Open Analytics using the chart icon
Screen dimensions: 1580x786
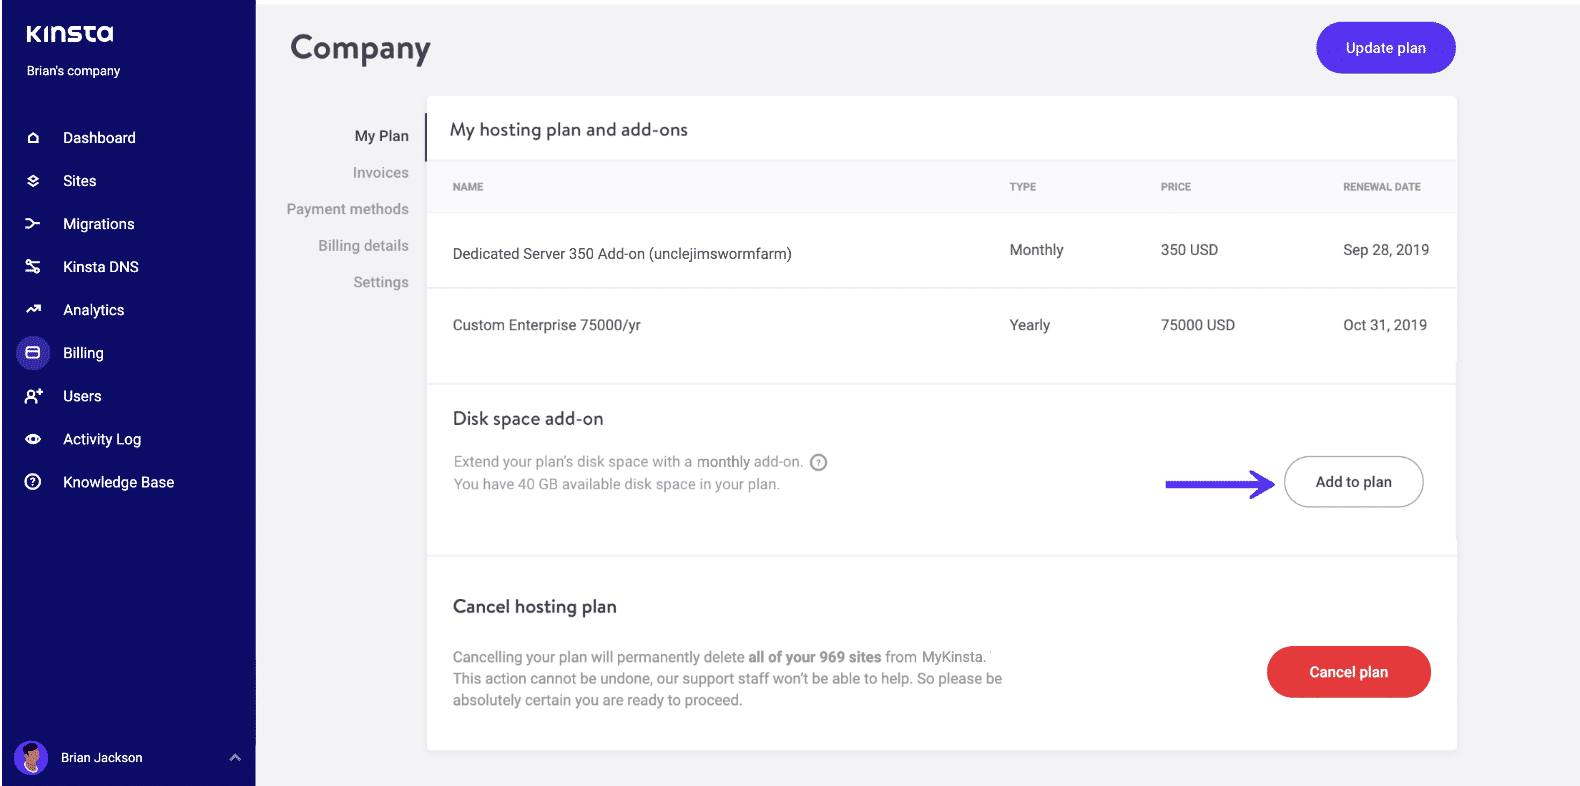point(33,310)
